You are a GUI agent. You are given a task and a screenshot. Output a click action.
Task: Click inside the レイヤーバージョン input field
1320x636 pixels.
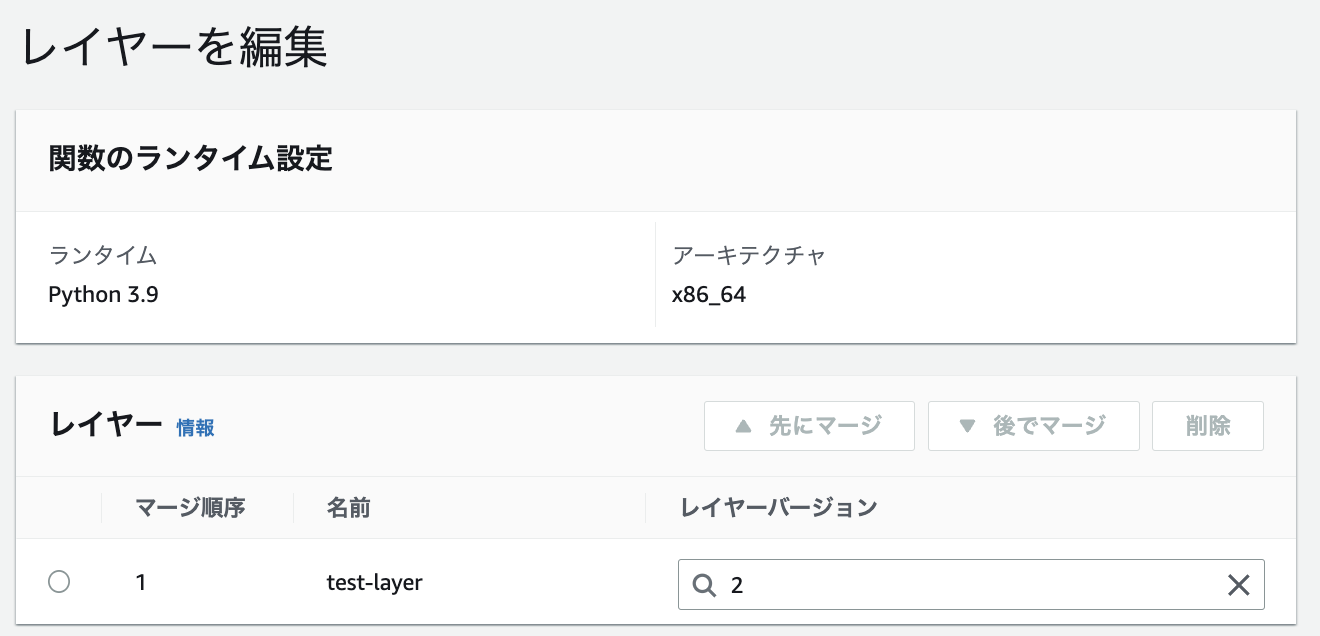[950, 584]
